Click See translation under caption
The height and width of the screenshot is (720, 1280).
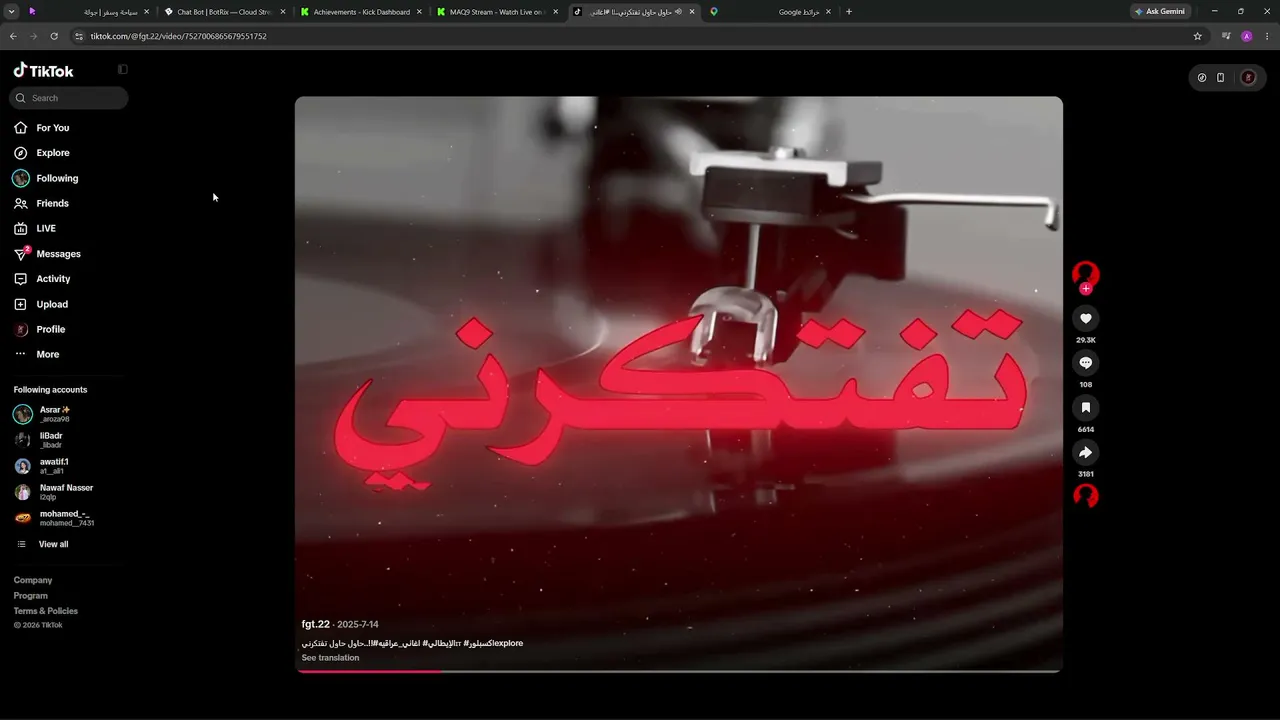330,658
